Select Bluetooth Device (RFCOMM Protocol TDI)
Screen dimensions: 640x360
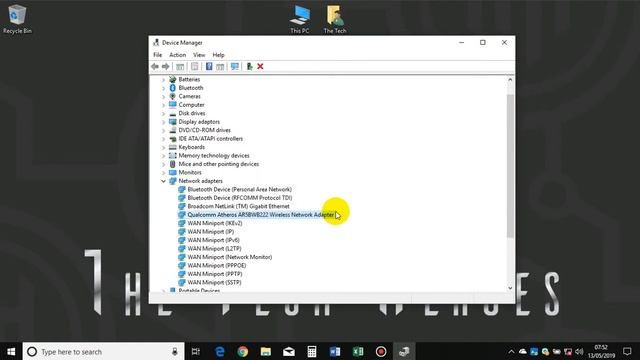coord(240,198)
